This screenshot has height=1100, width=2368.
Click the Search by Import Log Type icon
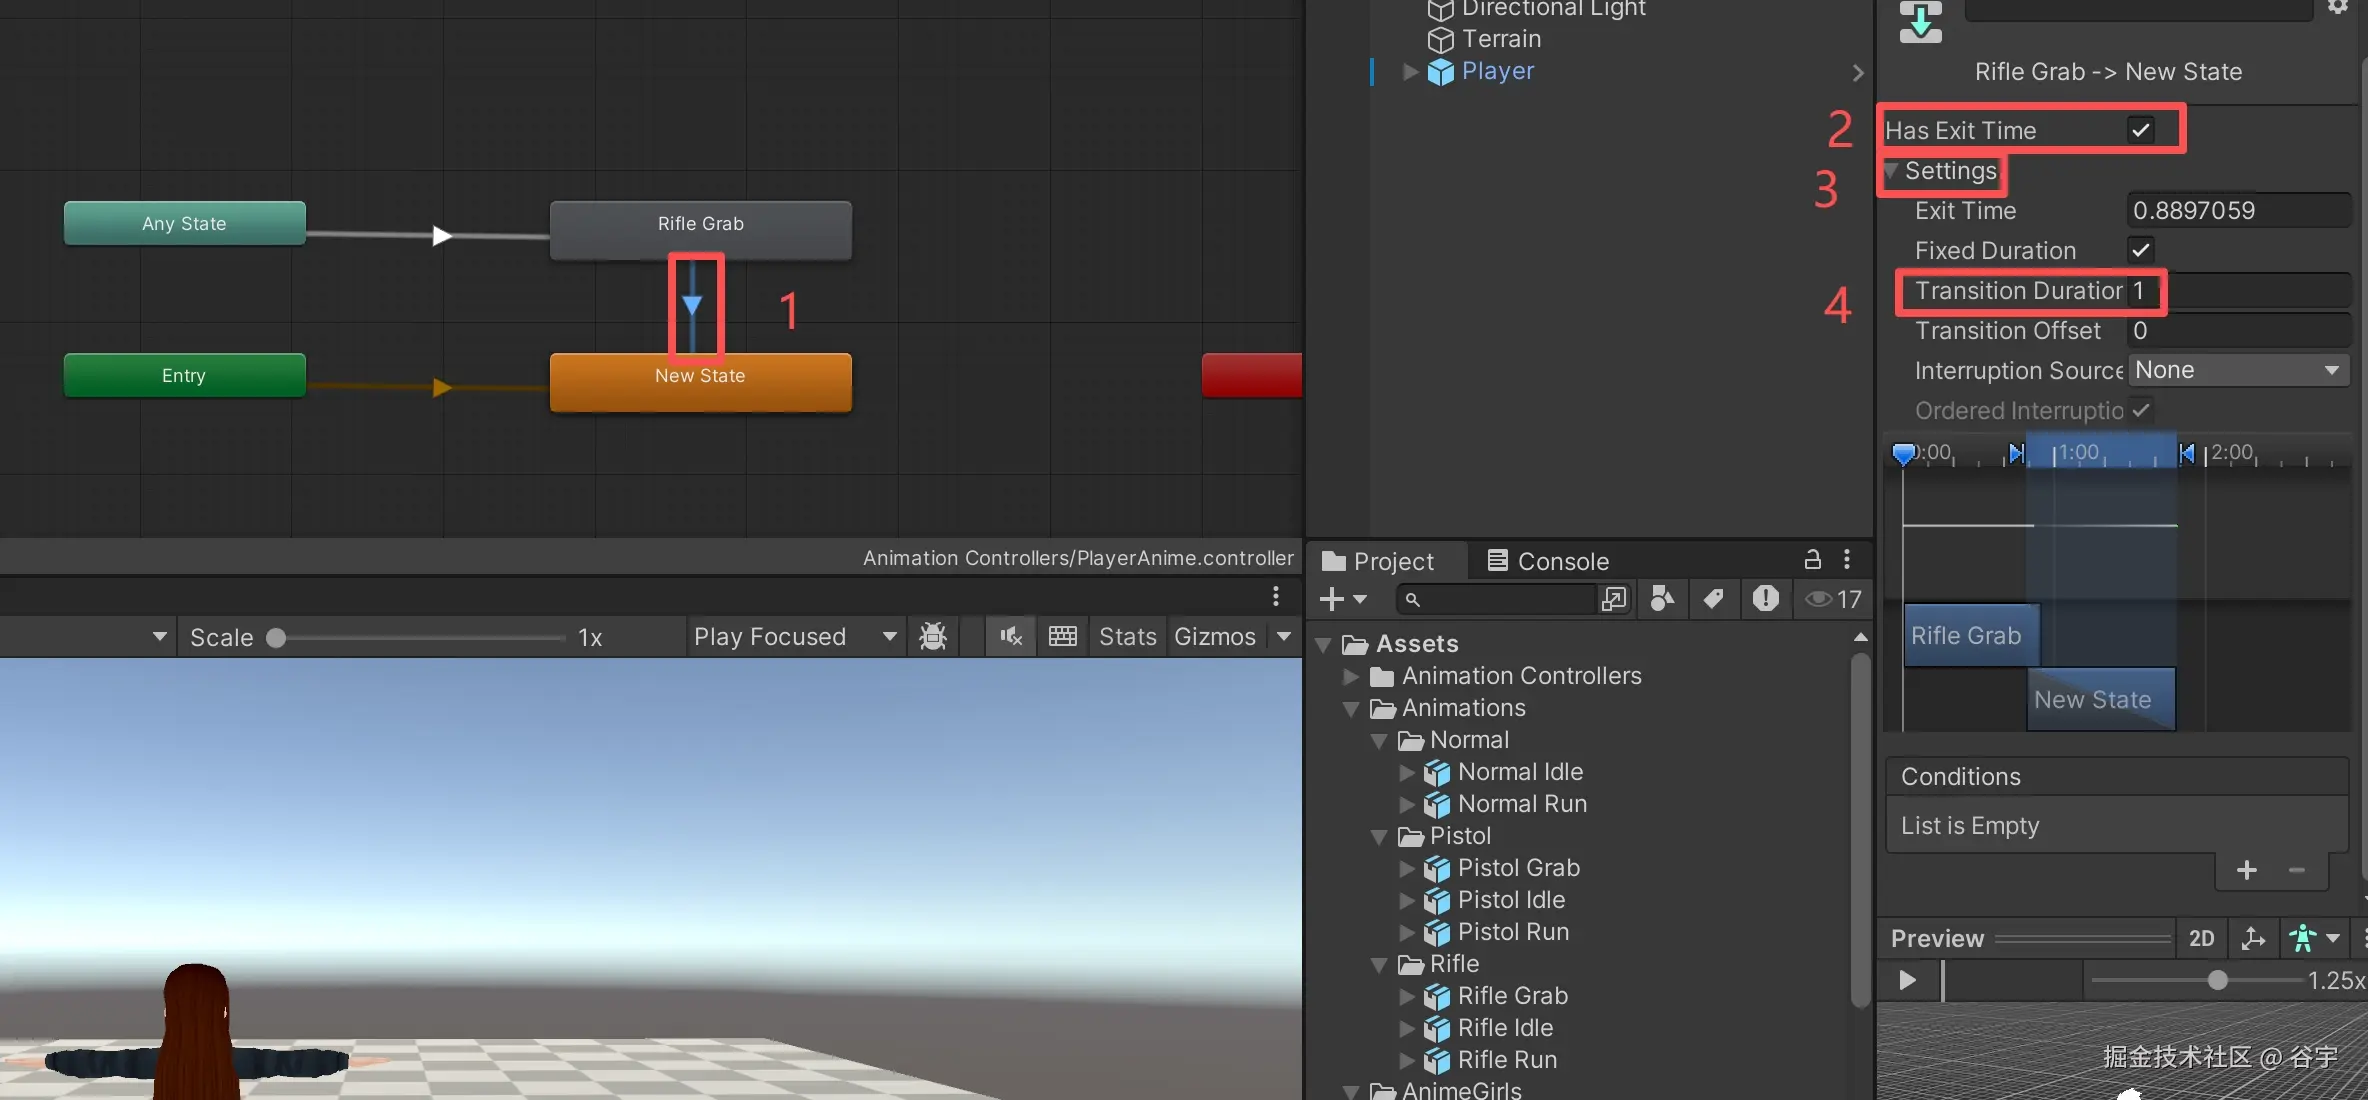point(1765,598)
